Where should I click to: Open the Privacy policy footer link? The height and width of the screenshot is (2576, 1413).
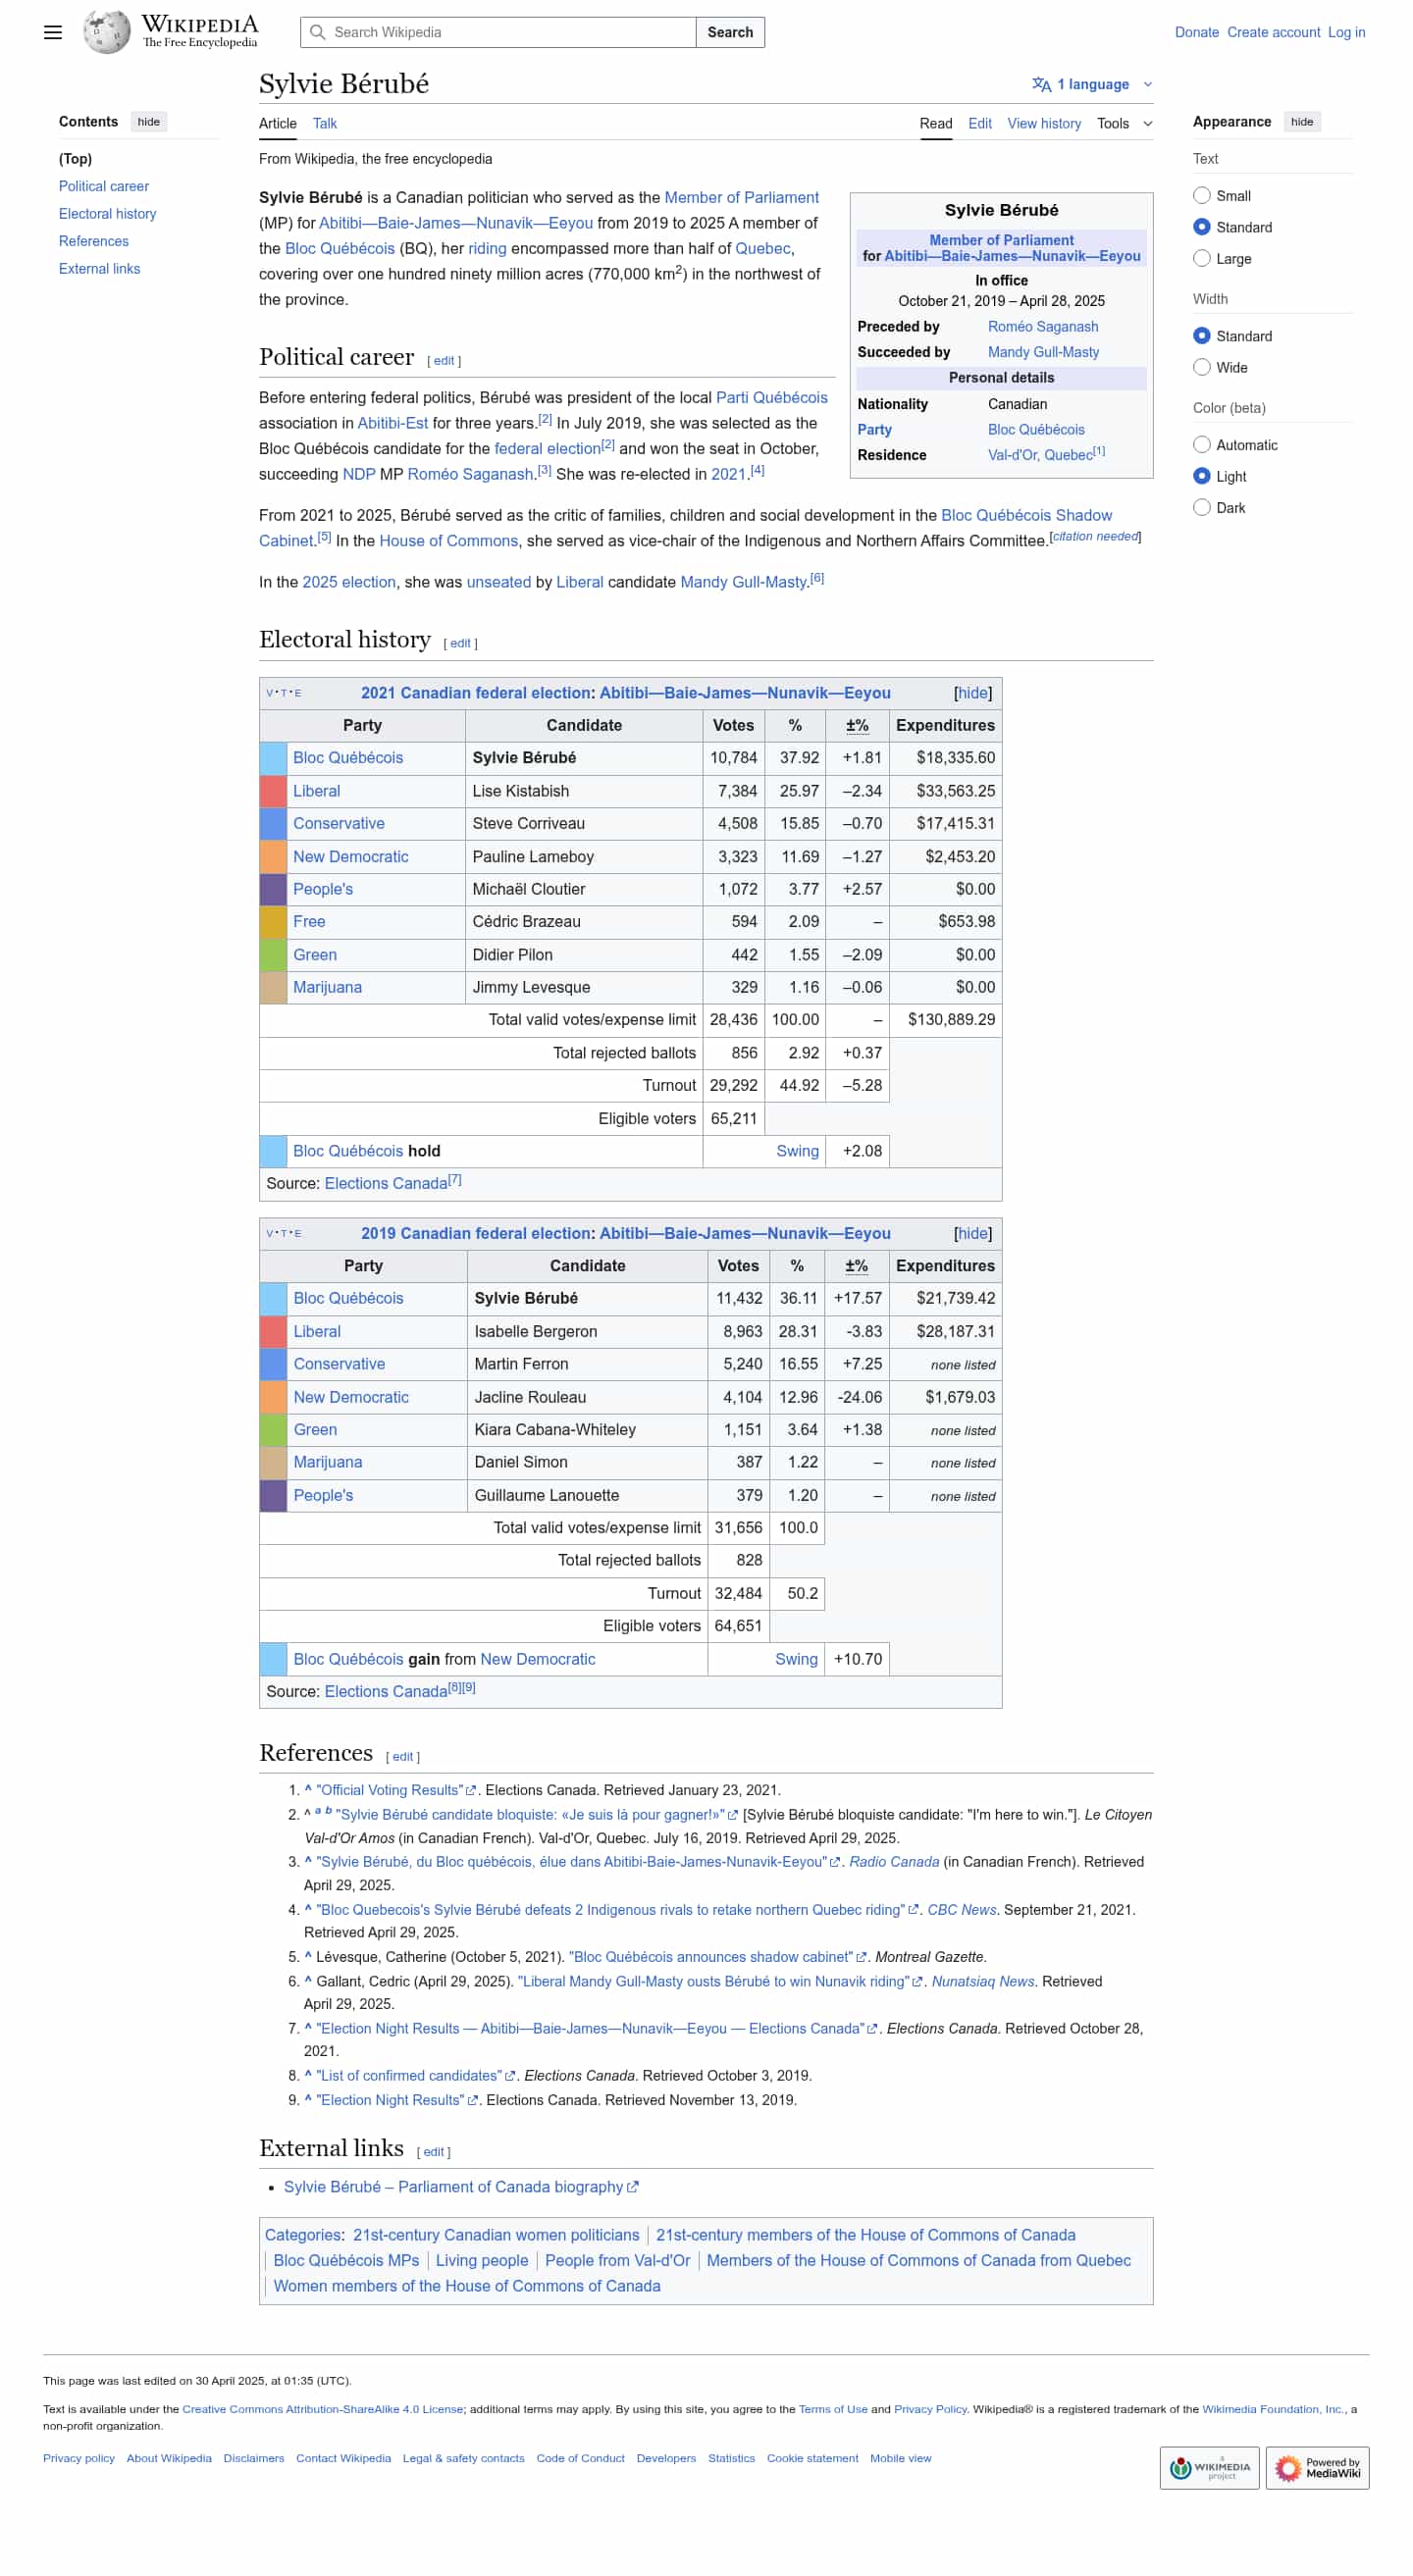tap(79, 2459)
